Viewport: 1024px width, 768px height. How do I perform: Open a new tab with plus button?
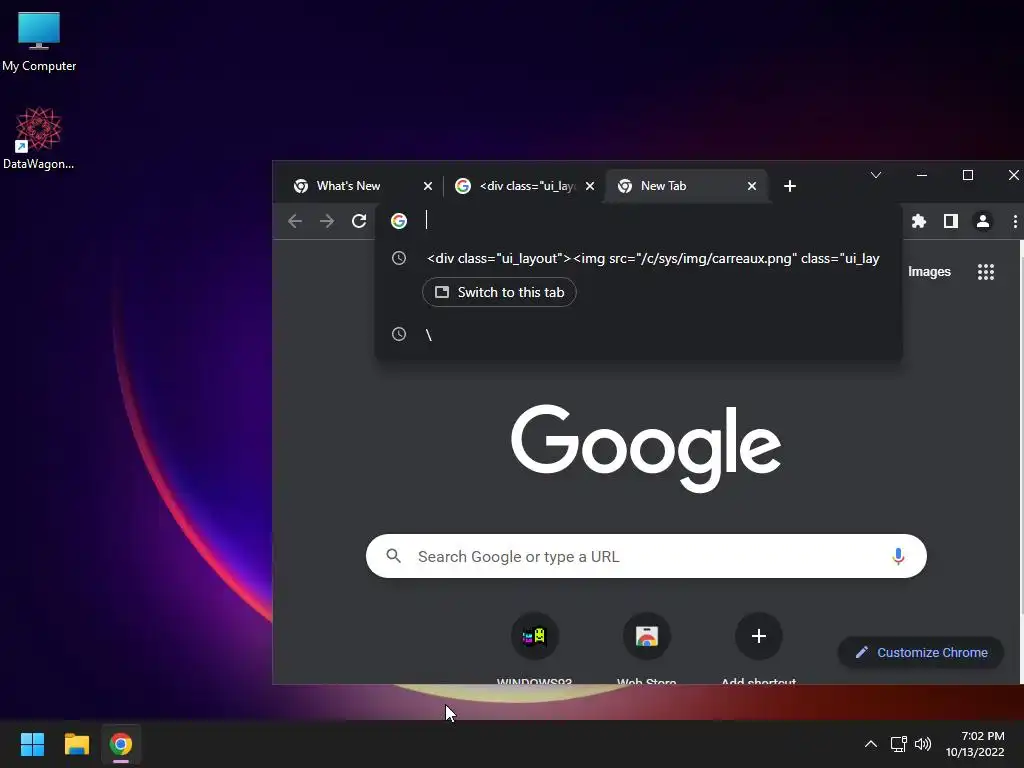pyautogui.click(x=790, y=186)
